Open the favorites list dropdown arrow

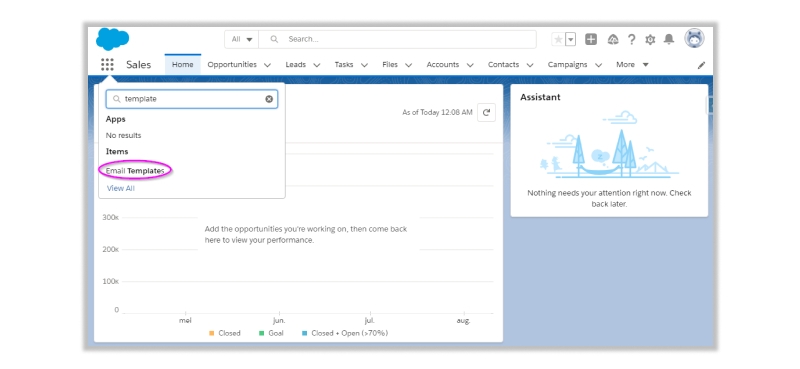coord(570,39)
